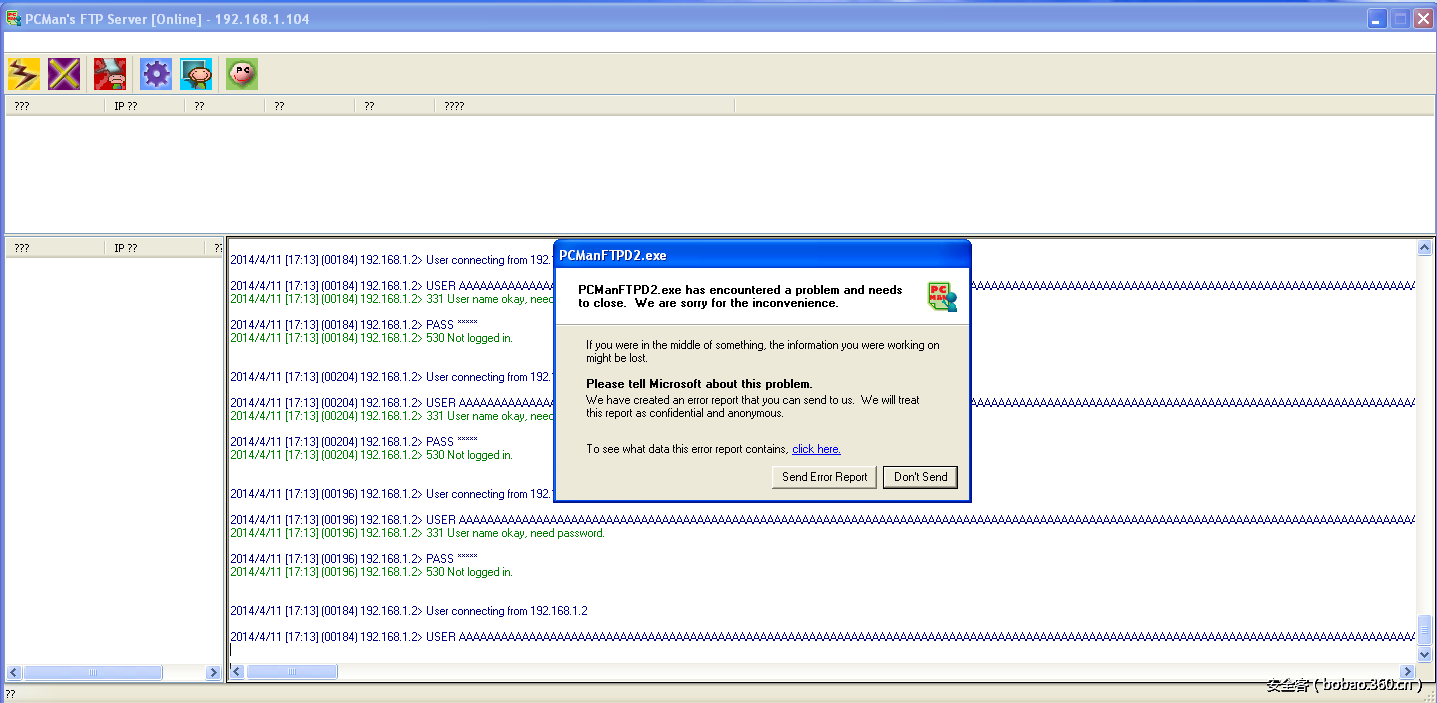1437x703 pixels.
Task: Click the PCMan logo in the error dialog
Action: 941,297
